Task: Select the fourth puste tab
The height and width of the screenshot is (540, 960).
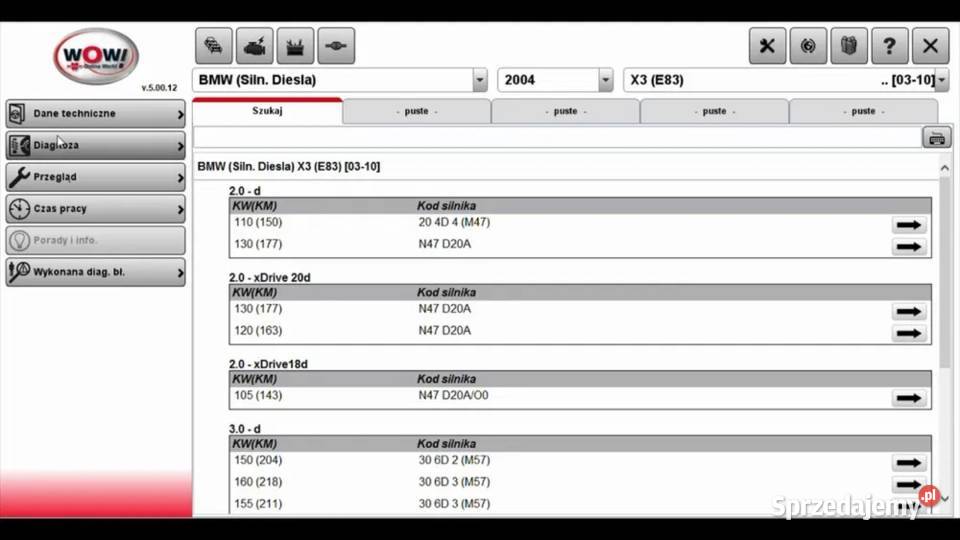Action: coord(863,111)
